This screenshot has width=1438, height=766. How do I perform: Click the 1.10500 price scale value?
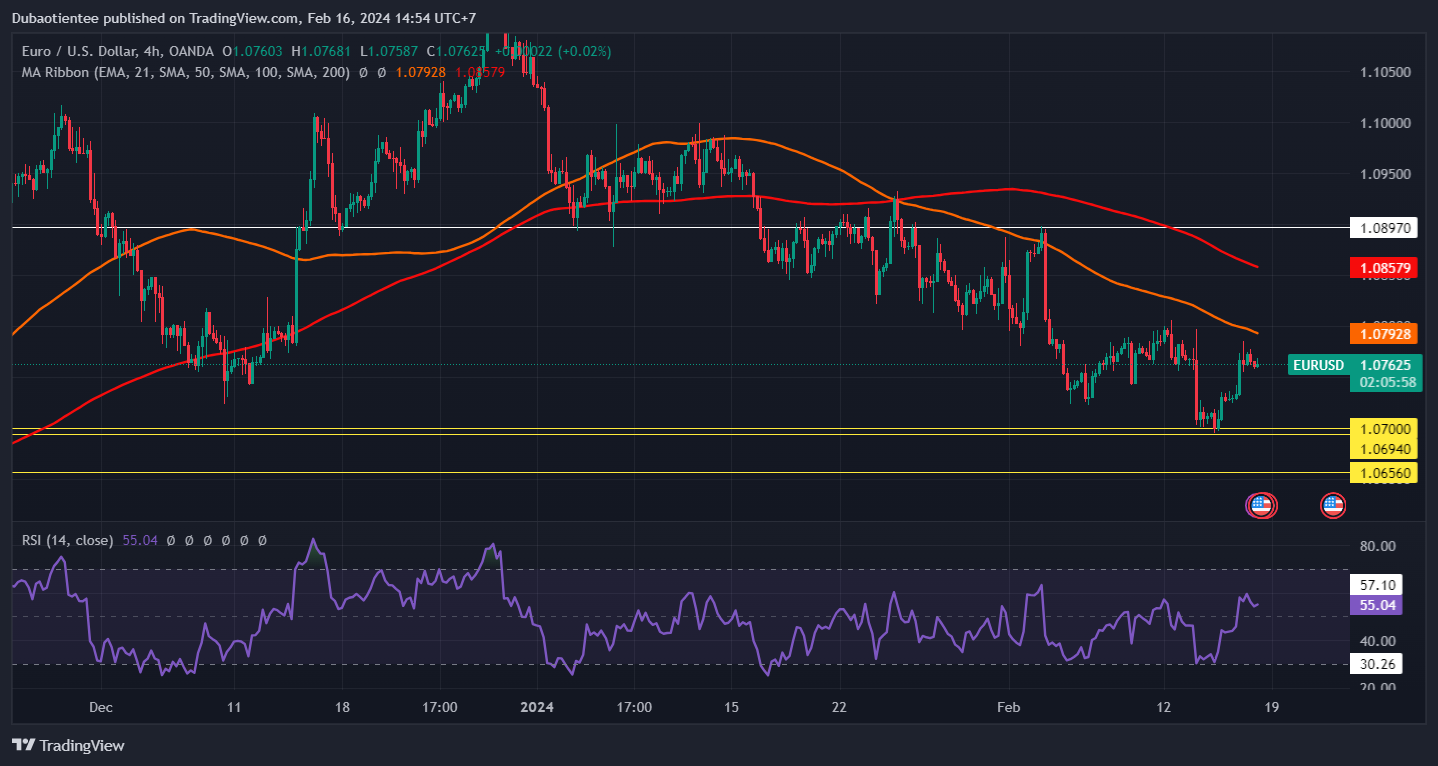(1385, 72)
